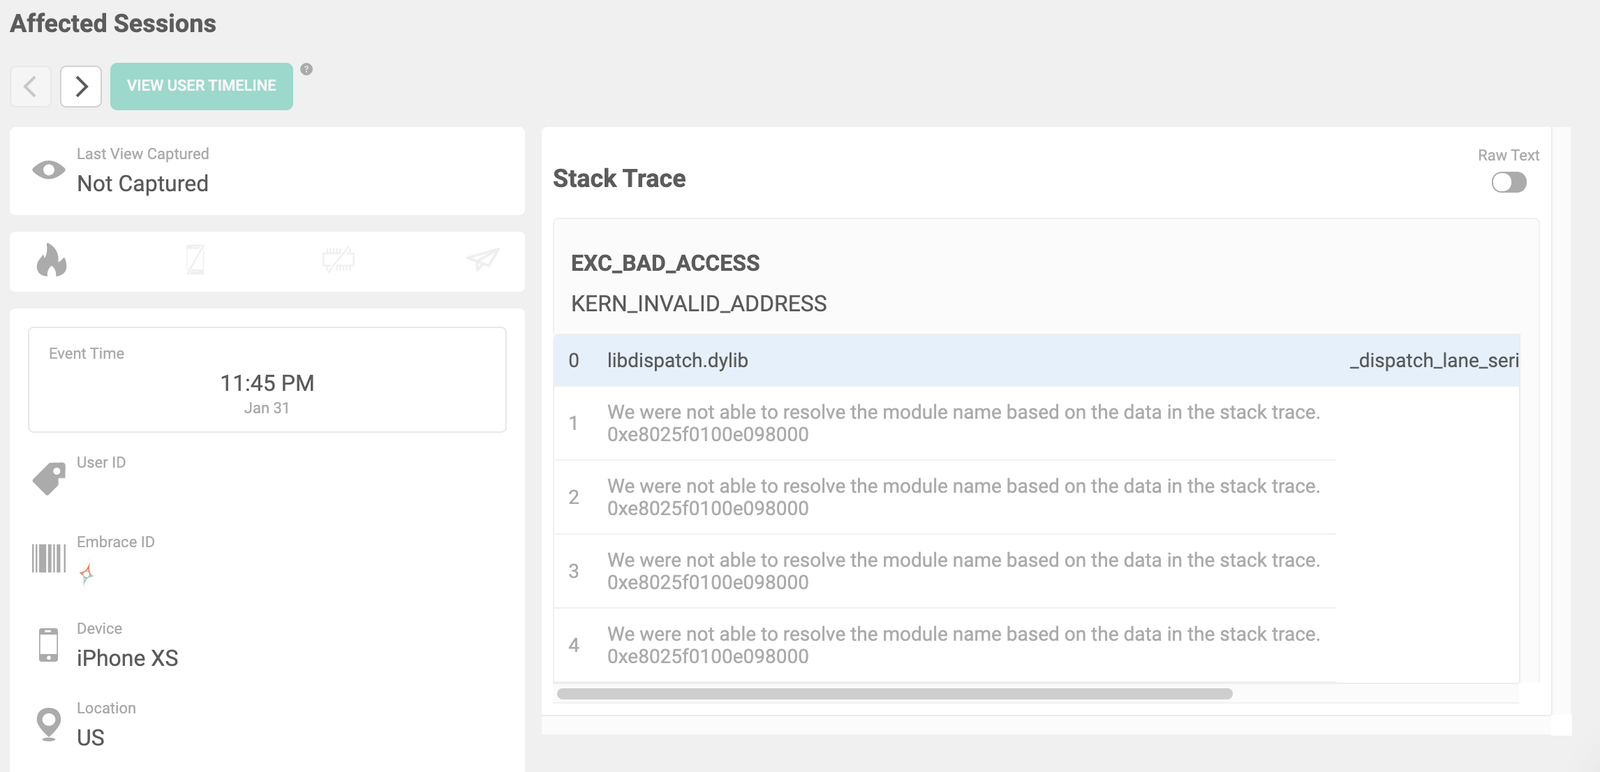Click the US location value
Image resolution: width=1600 pixels, height=772 pixels.
click(x=91, y=737)
